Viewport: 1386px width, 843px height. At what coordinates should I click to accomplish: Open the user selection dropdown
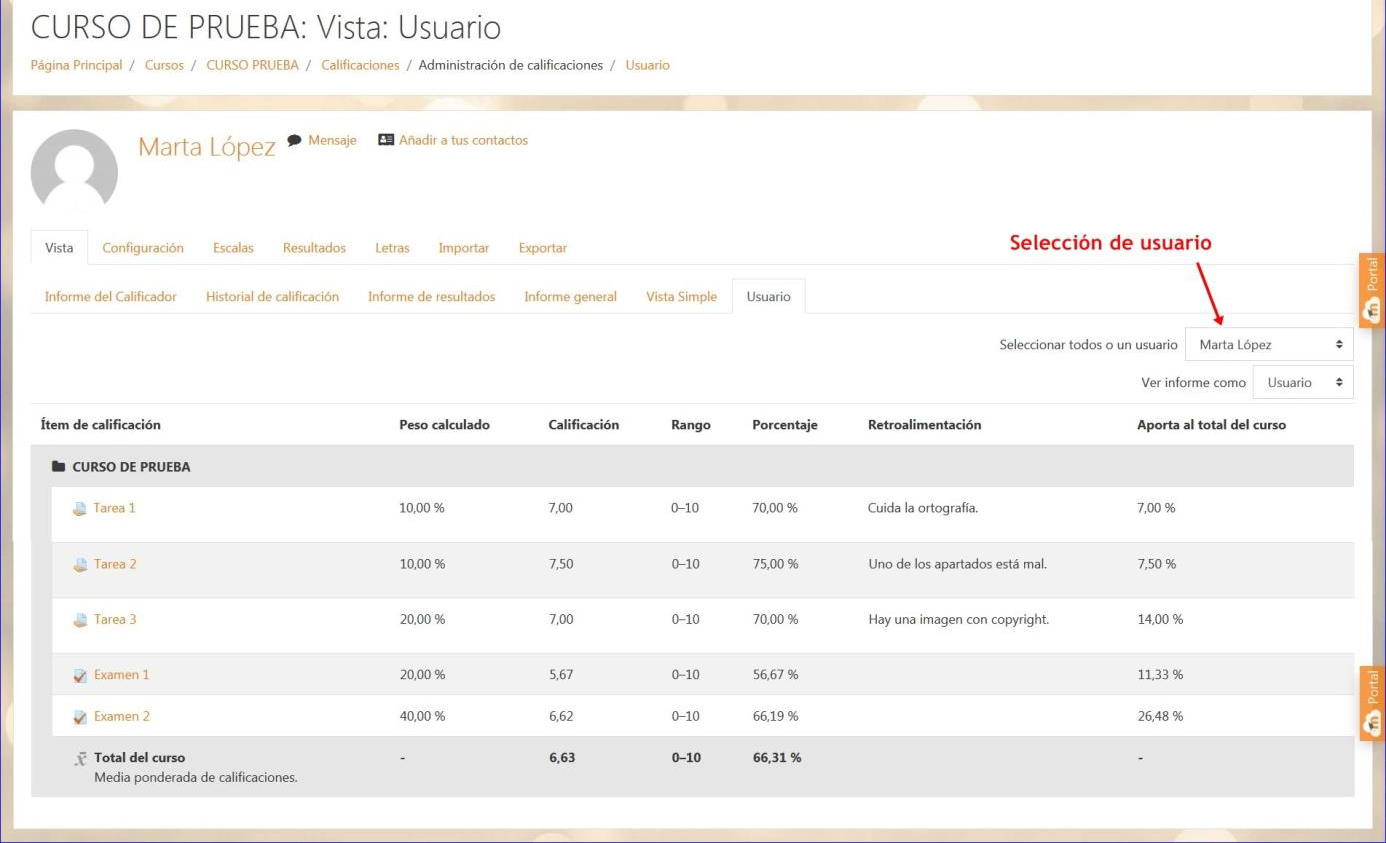[1268, 345]
